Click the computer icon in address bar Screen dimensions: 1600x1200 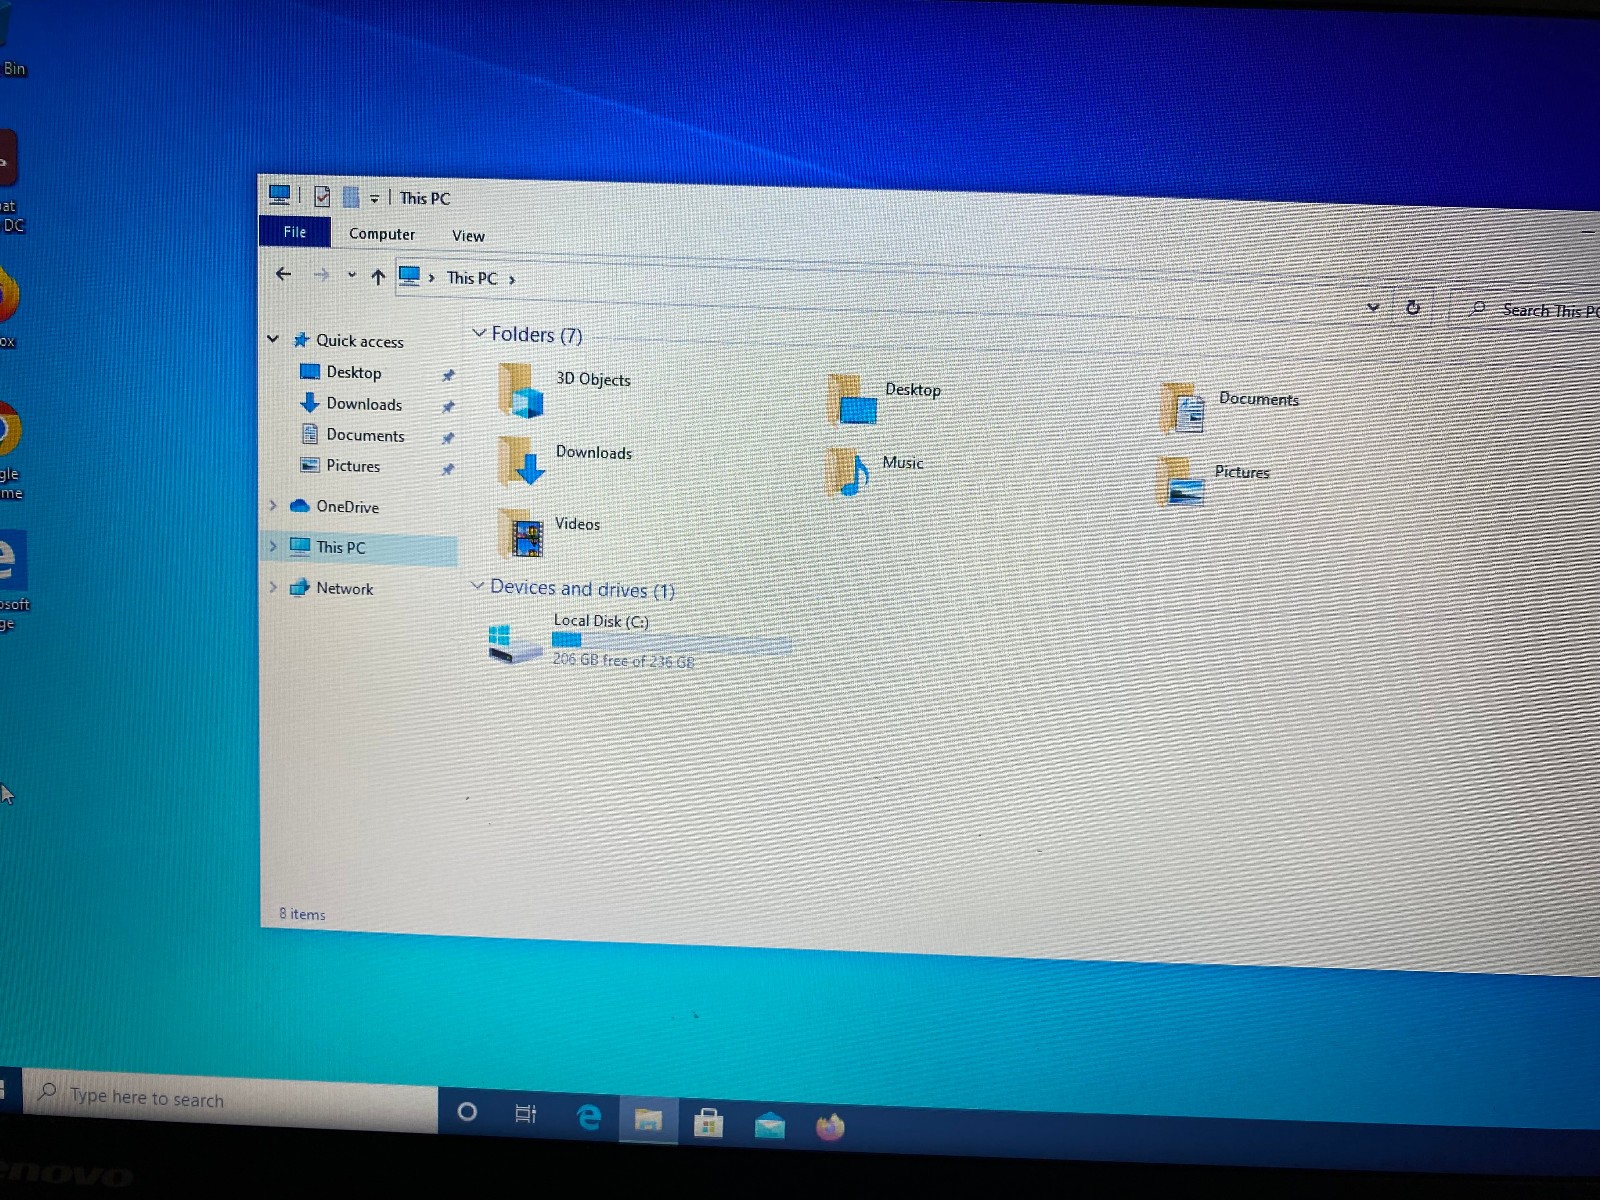[x=409, y=275]
